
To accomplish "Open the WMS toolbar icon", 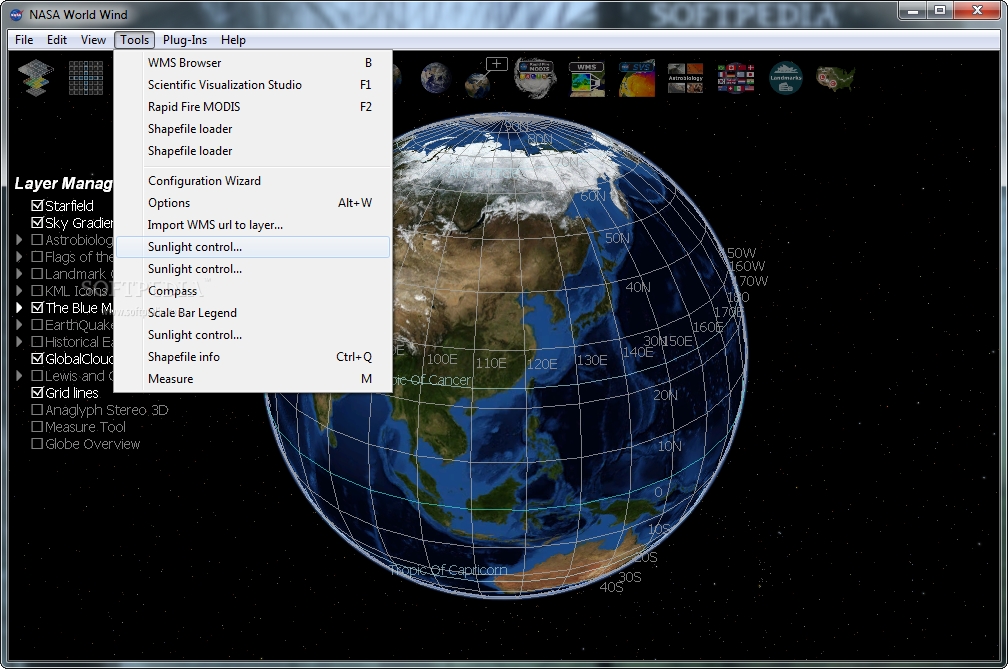I will coord(586,78).
